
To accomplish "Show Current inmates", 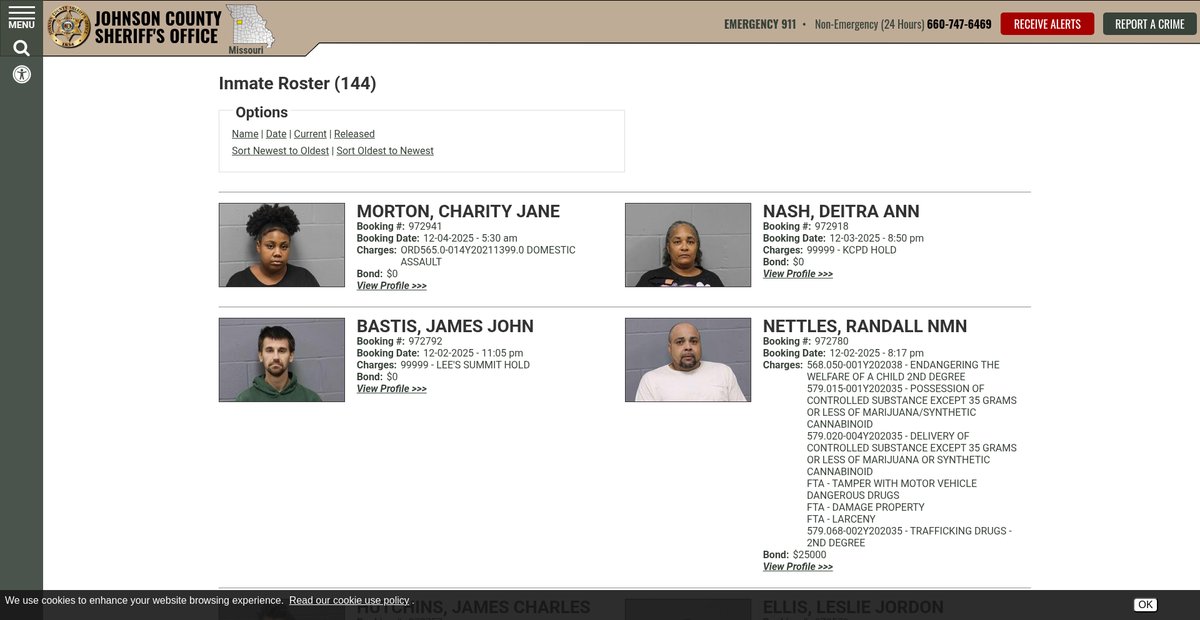I will 310,134.
